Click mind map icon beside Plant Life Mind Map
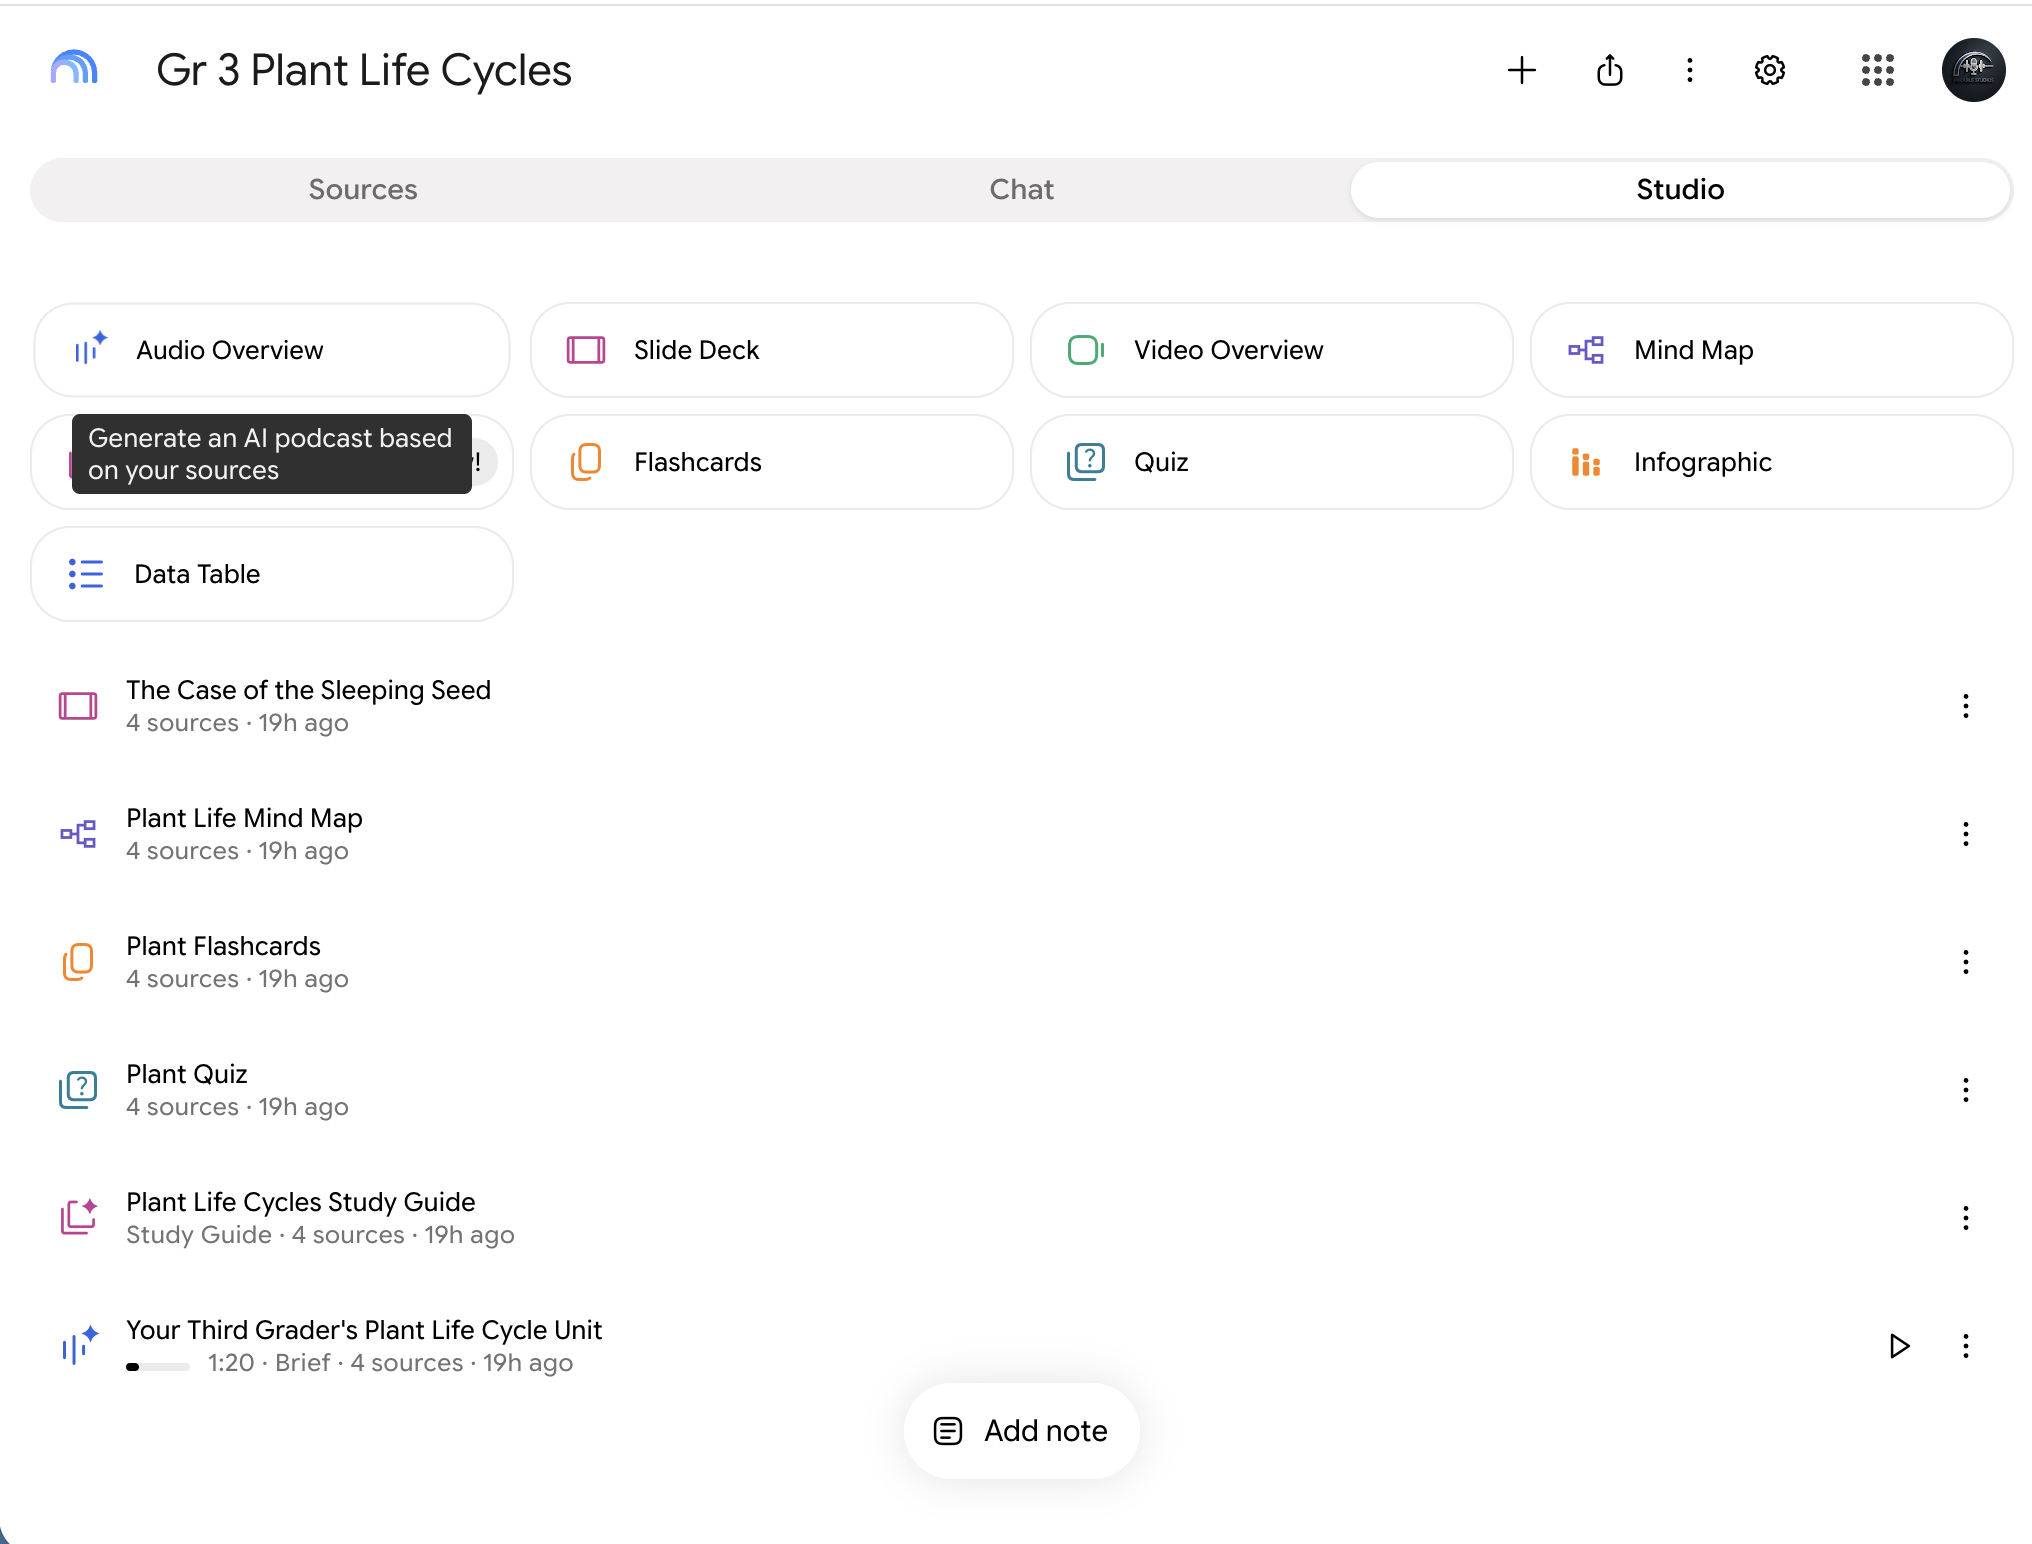The width and height of the screenshot is (2032, 1544). [x=78, y=834]
